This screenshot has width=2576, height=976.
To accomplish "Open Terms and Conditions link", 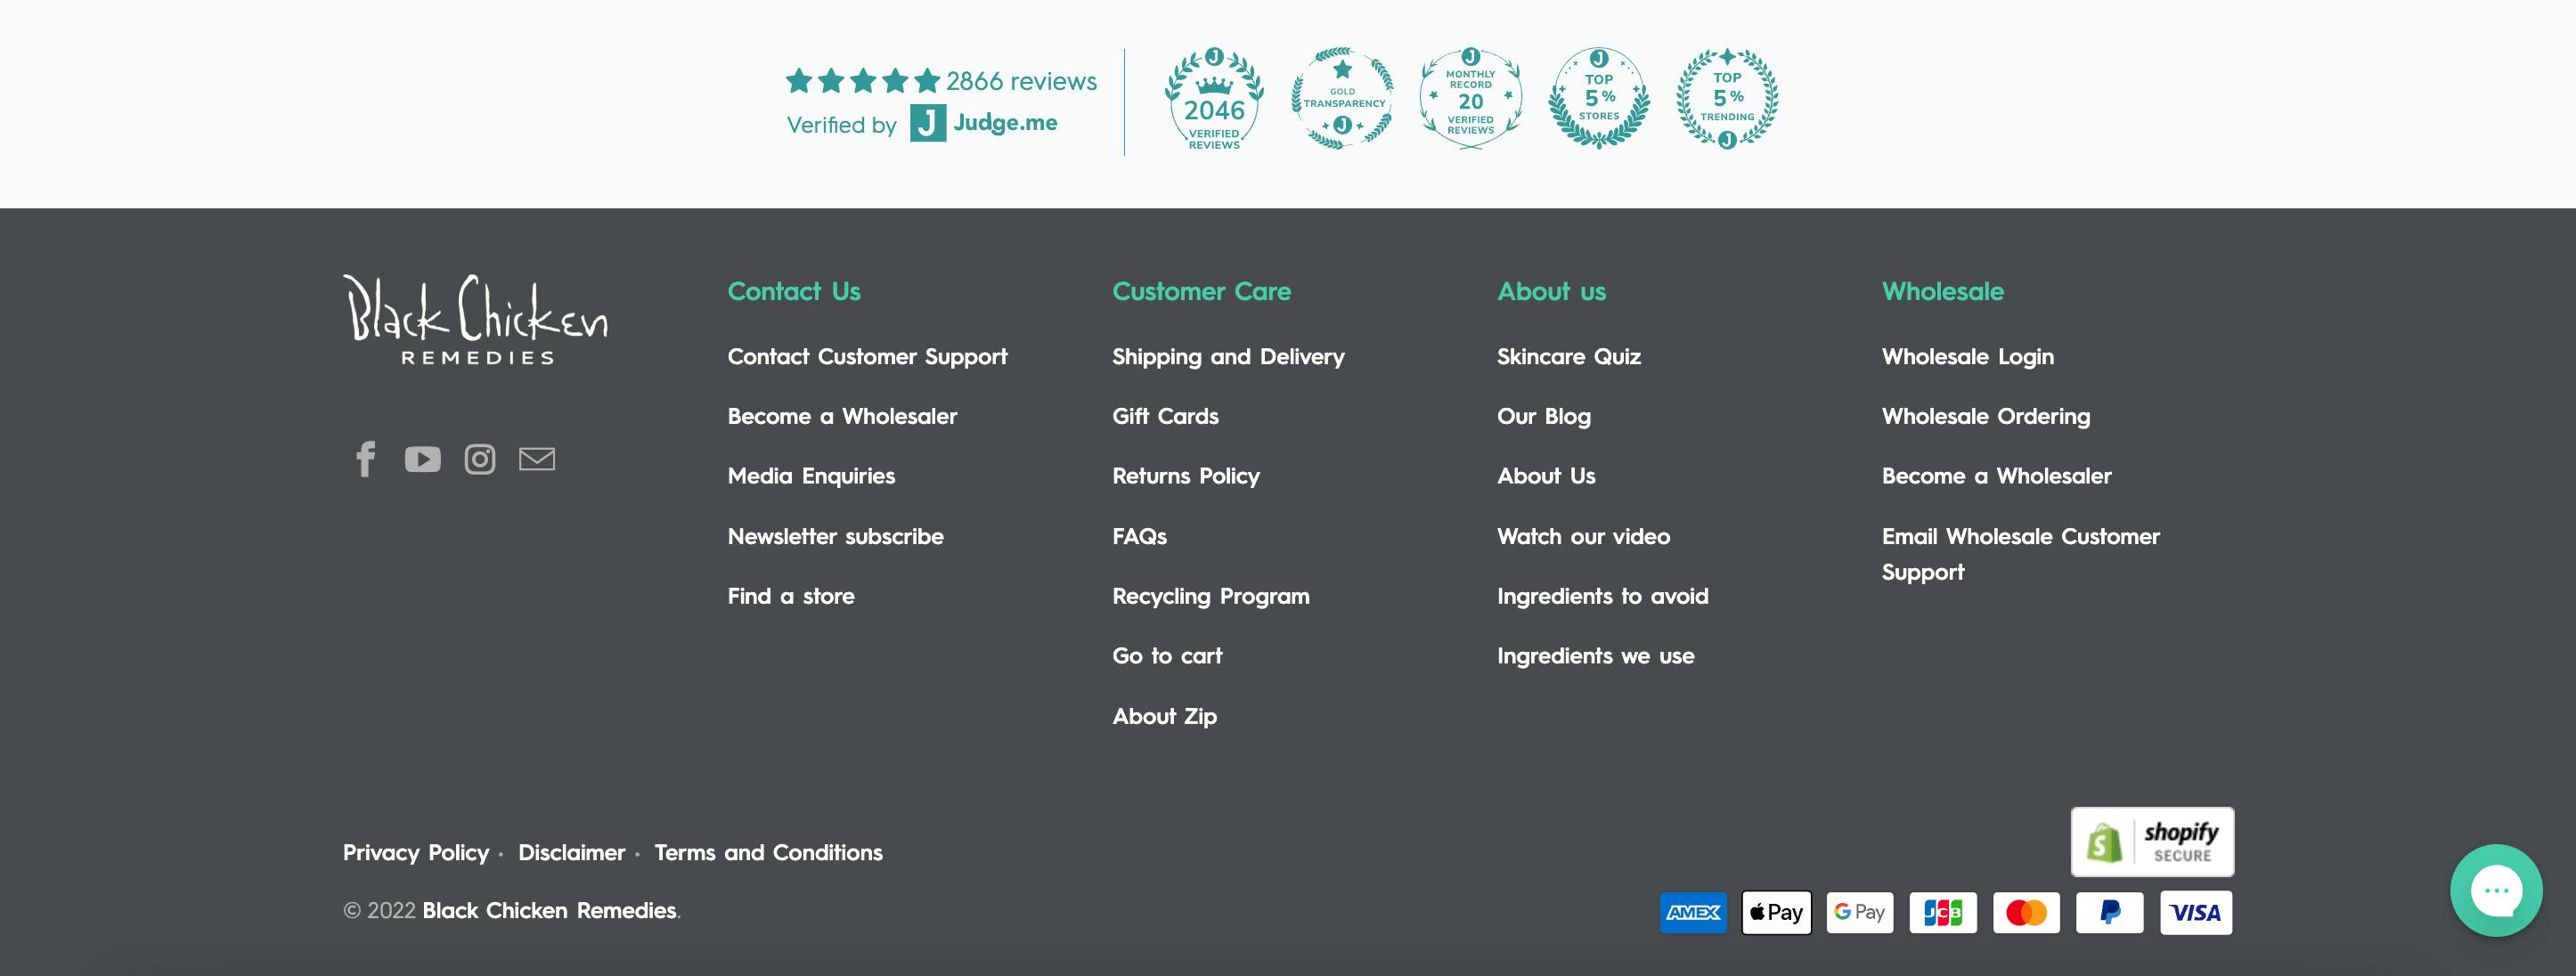I will click(x=768, y=853).
